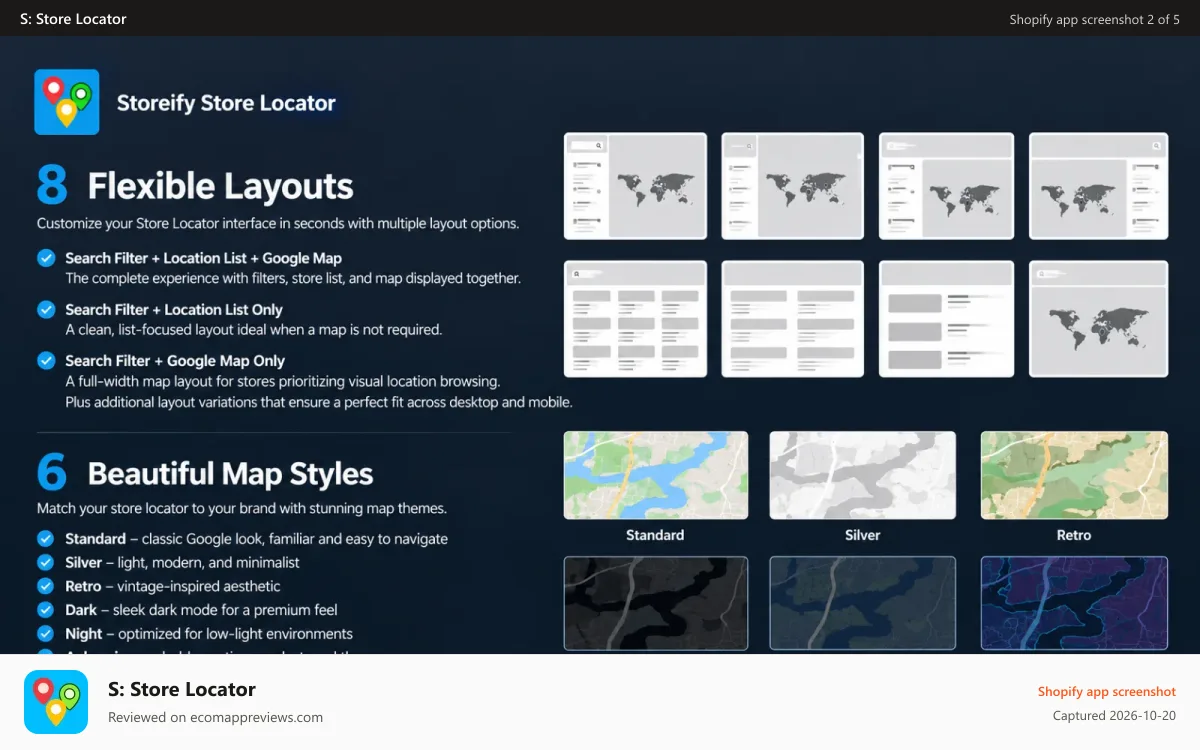Click 'Plus additional layout variations' sentence
Screen dimensions: 1200x750
coord(319,402)
